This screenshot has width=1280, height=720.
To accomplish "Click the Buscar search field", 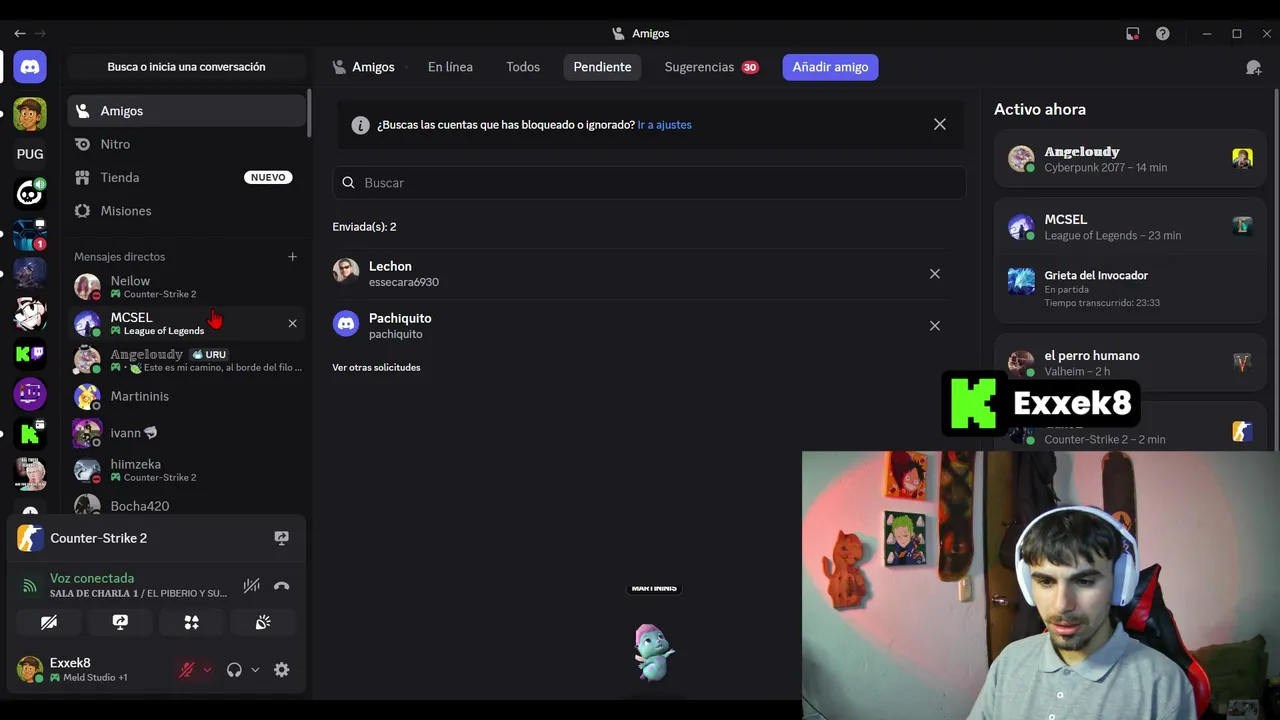I will click(649, 183).
